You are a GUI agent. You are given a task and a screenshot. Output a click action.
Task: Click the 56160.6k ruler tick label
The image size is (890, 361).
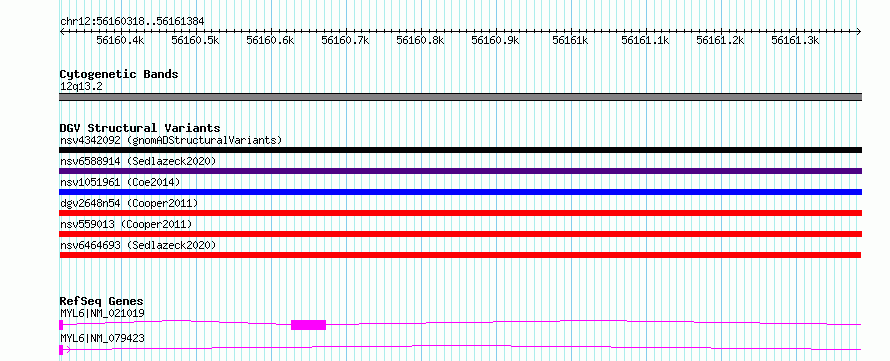pyautogui.click(x=270, y=40)
